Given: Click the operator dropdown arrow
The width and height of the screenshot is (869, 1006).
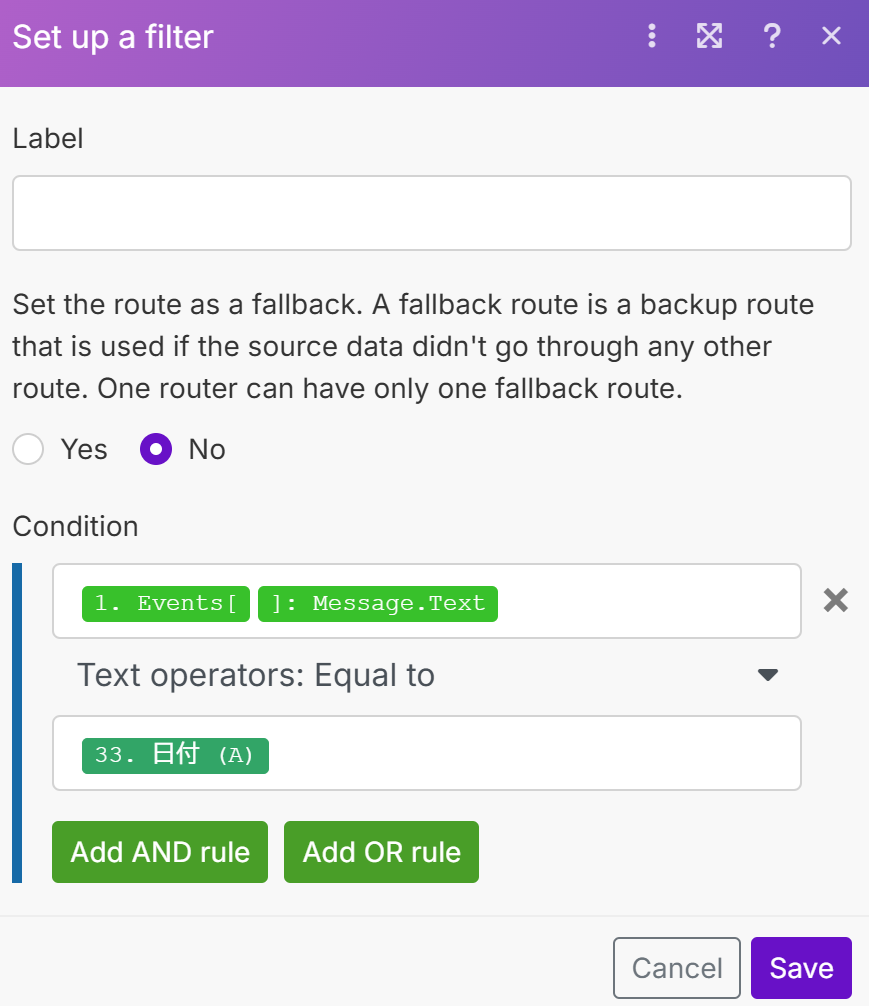Looking at the screenshot, I should pos(767,676).
